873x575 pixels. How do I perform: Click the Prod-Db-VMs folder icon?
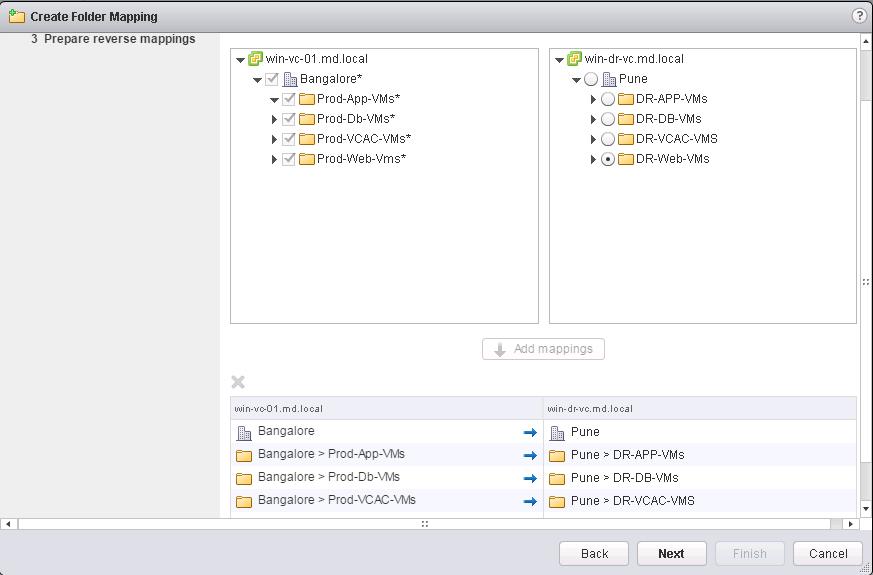(x=307, y=119)
